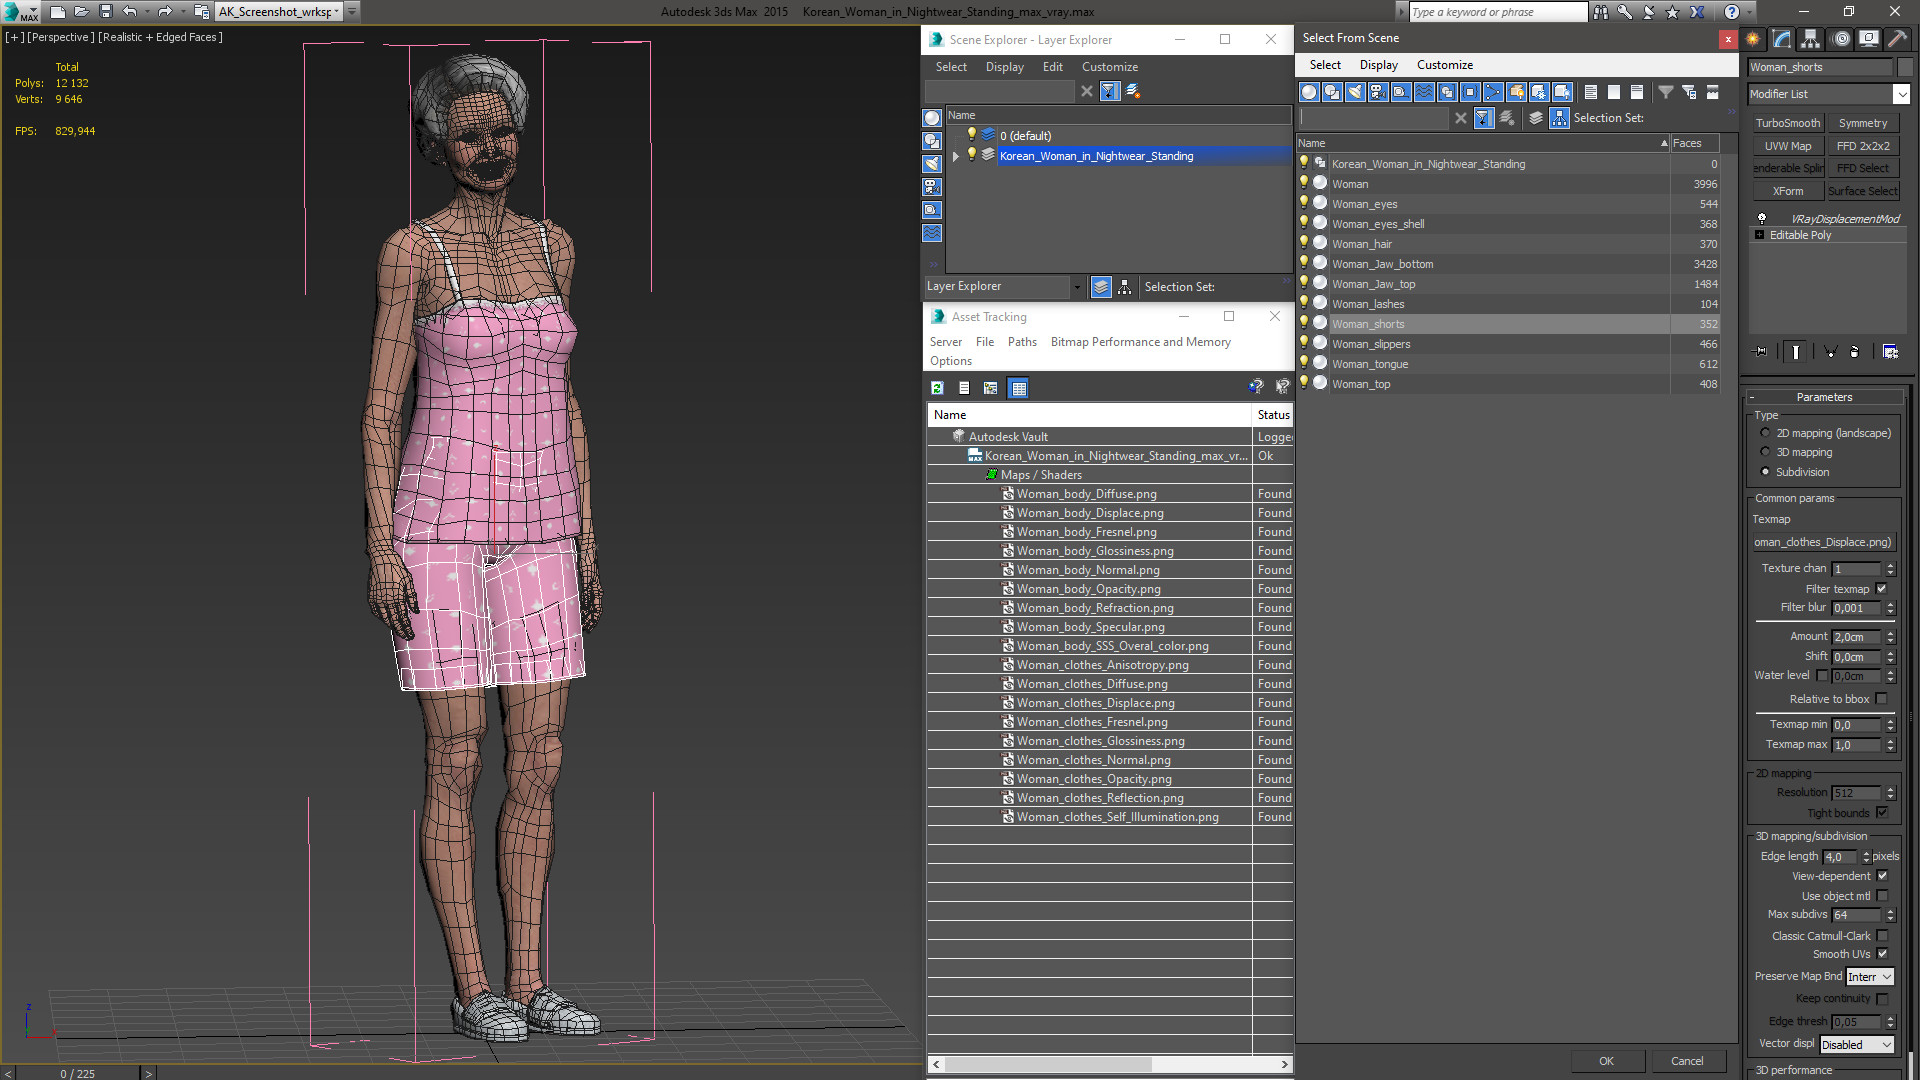
Task: Open Bitmap Performance and Memory menu
Action: point(1140,342)
